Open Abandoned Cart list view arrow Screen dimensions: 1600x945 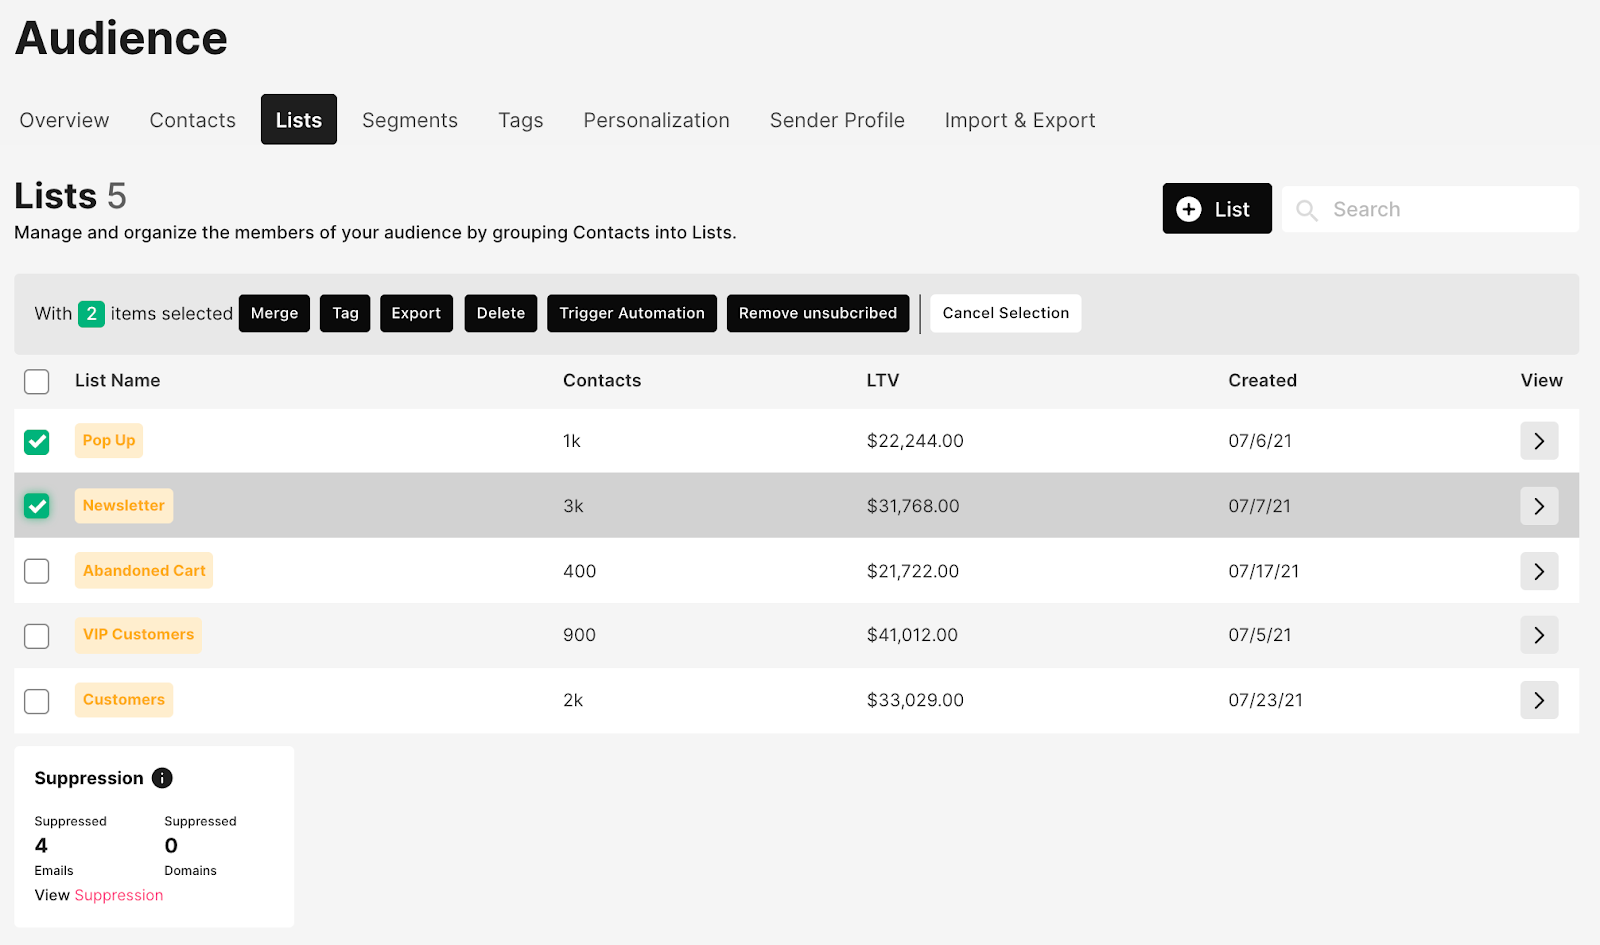click(1539, 571)
